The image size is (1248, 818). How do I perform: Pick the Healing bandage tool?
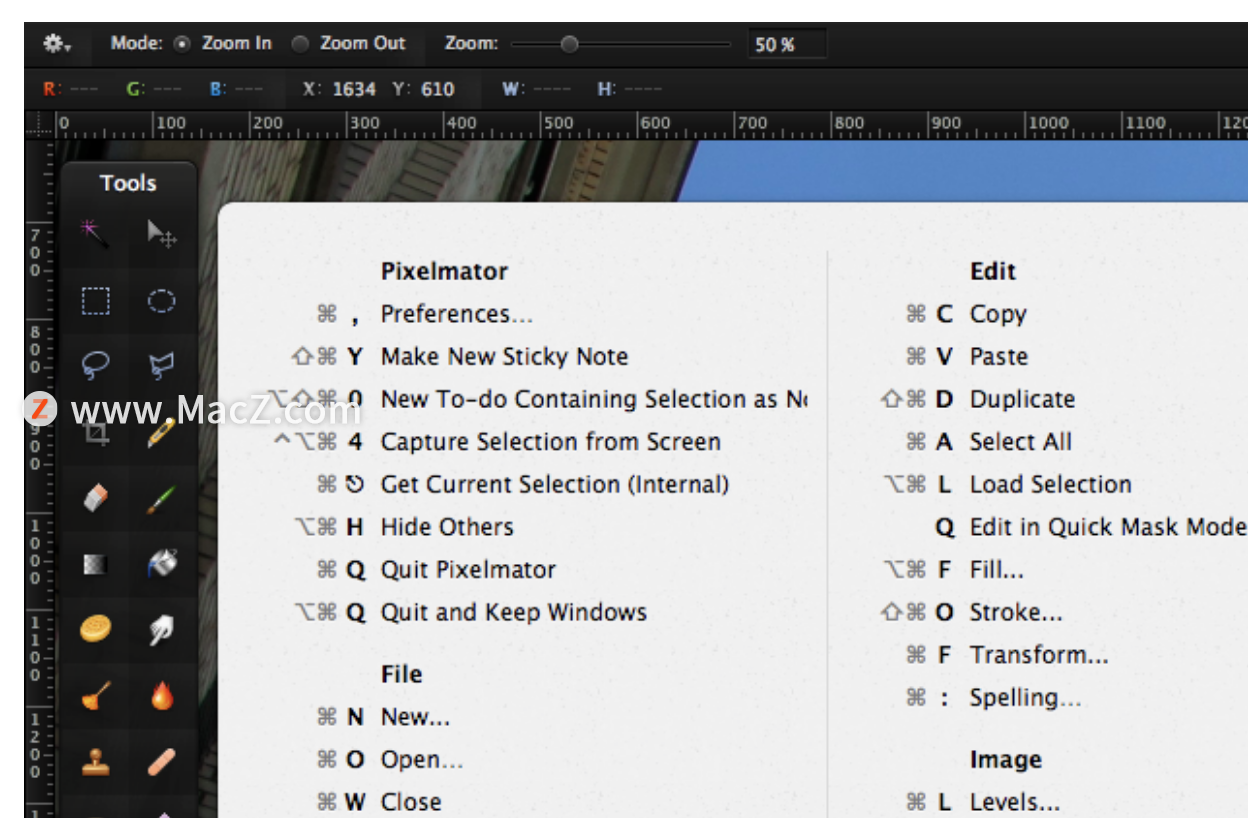point(162,763)
